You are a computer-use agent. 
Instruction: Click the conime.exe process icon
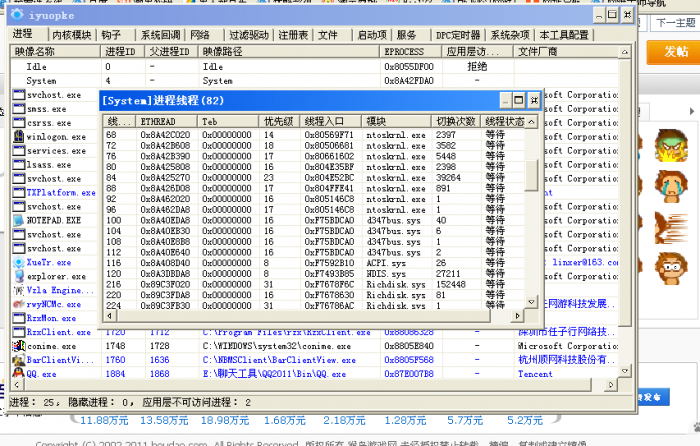[x=19, y=346]
